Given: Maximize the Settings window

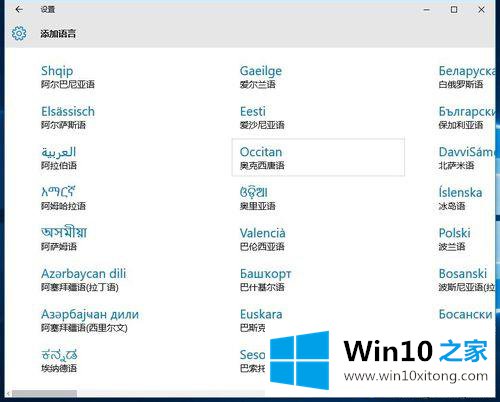Looking at the screenshot, I should [x=454, y=10].
